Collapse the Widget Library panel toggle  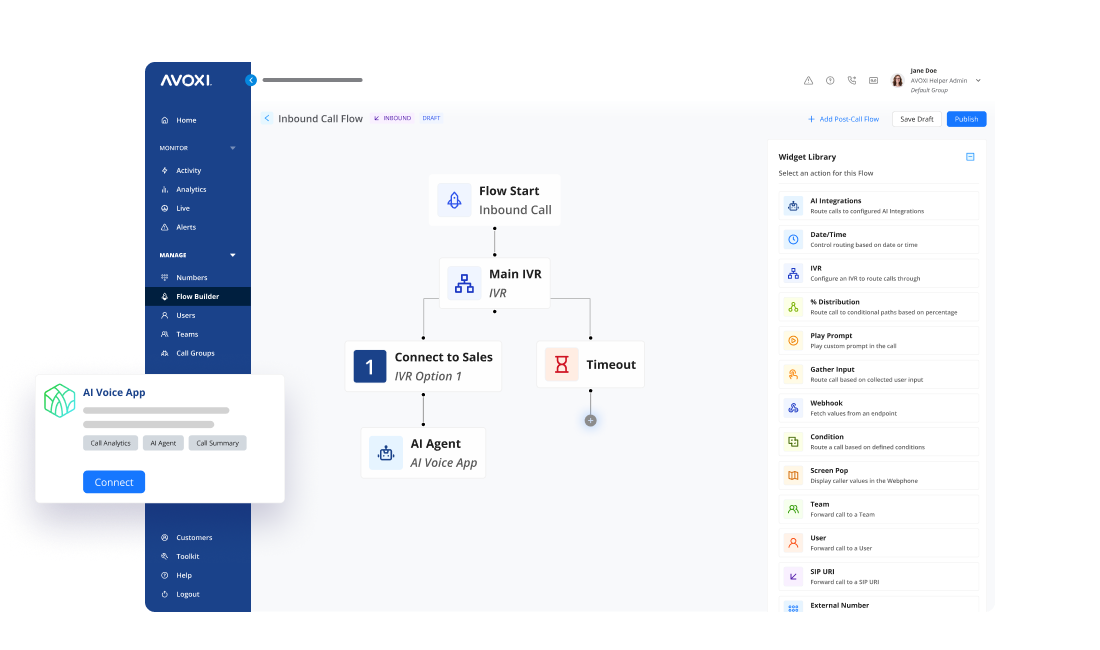[x=968, y=157]
